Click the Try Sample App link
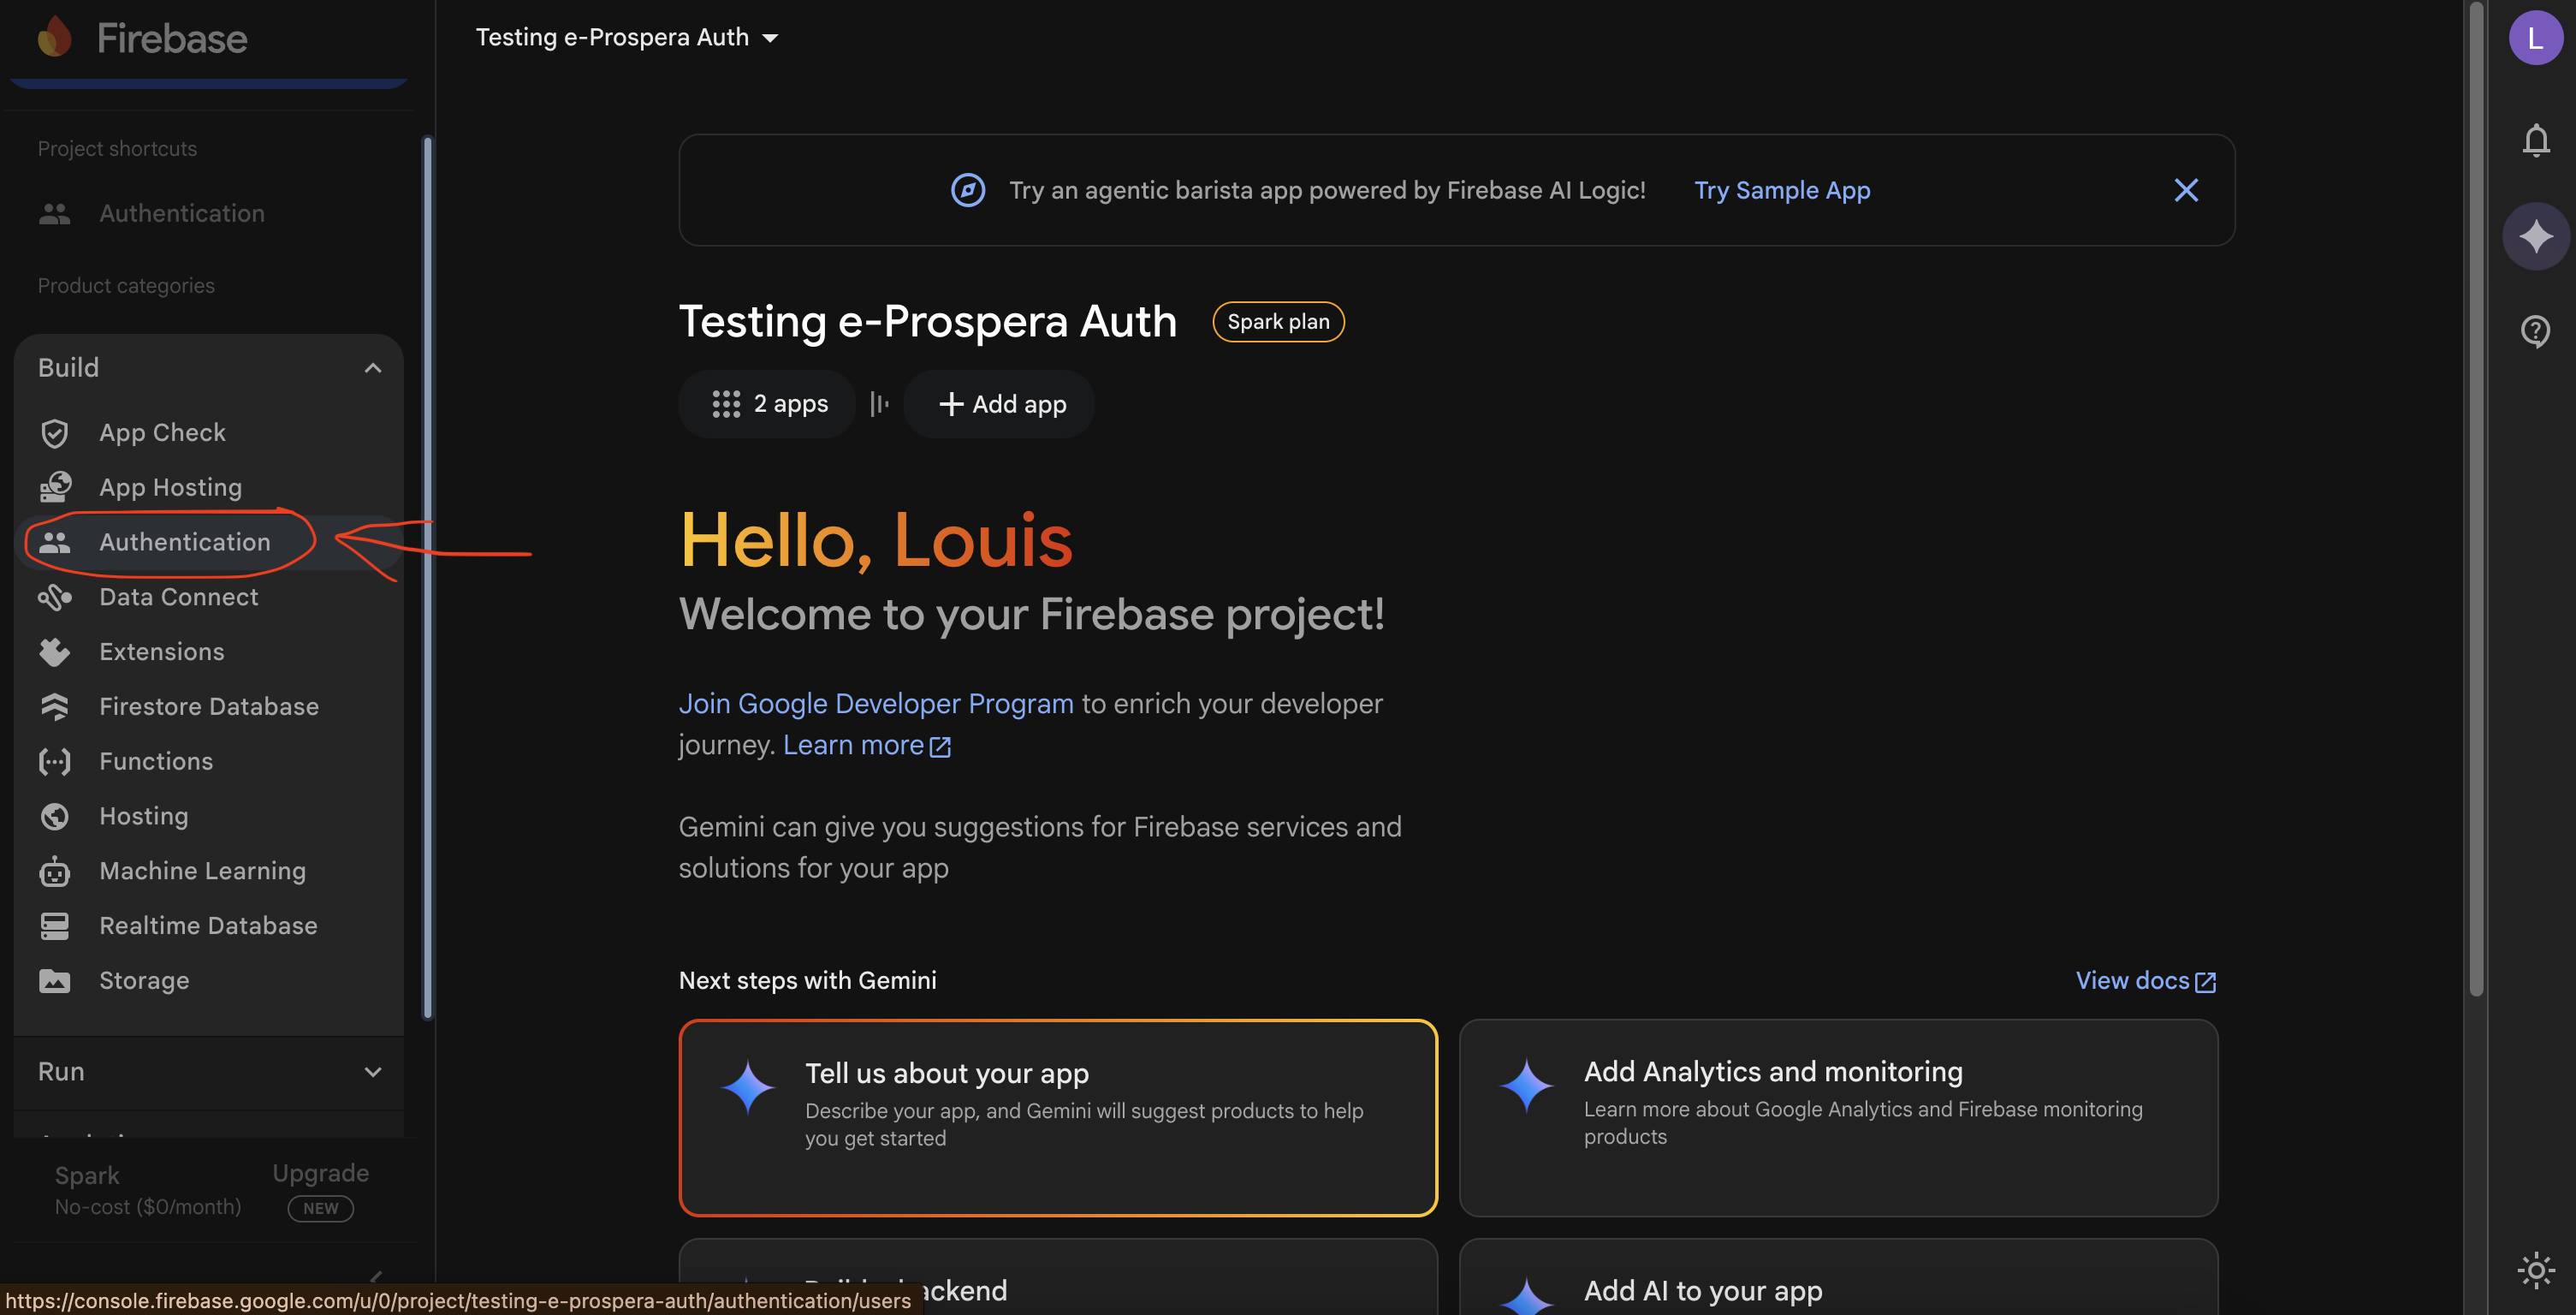The width and height of the screenshot is (2576, 1315). tap(1782, 190)
